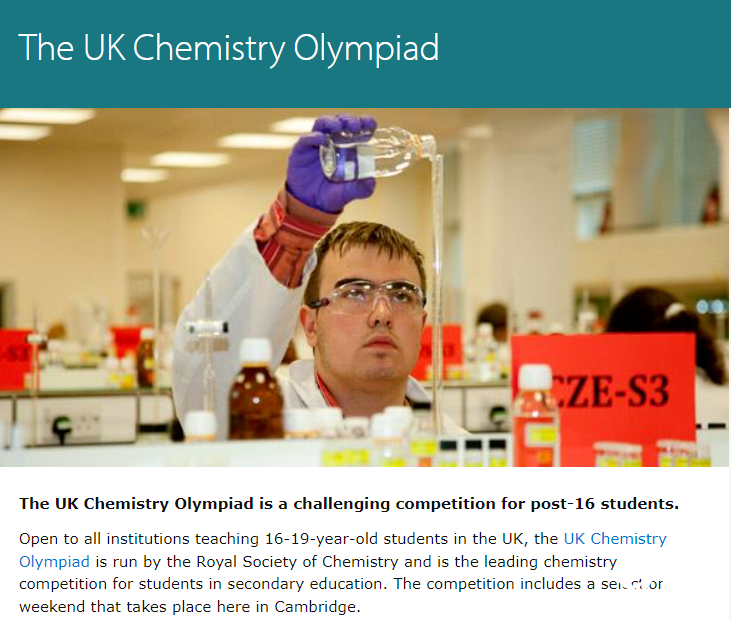
Task: Click the wall power socket in photo
Action: coord(73,425)
